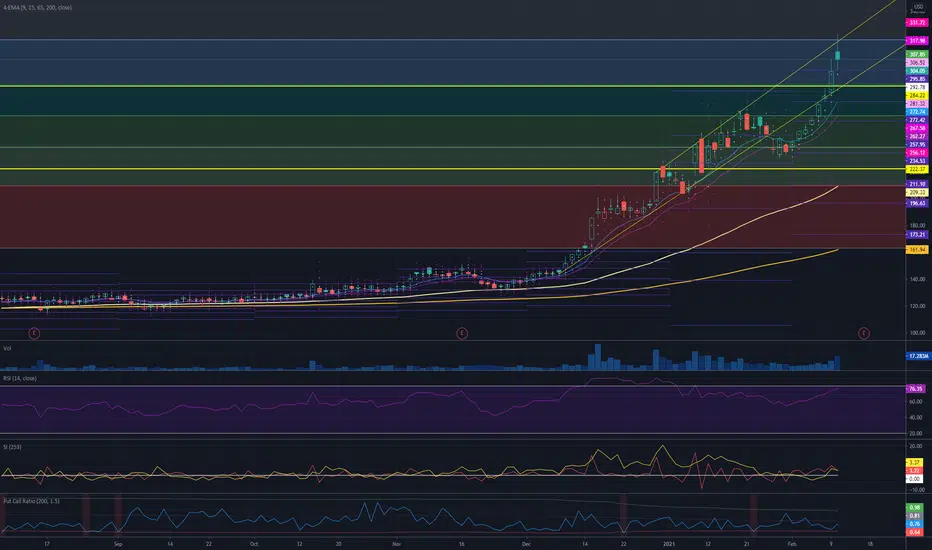Click the Dec label on the time axis
The image size is (932, 550).
[x=527, y=544]
